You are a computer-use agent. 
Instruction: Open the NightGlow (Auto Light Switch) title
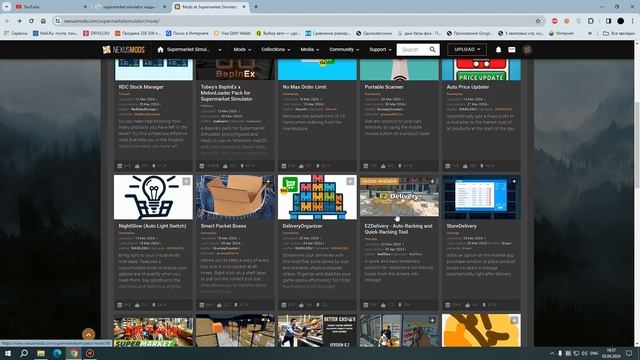click(x=152, y=226)
